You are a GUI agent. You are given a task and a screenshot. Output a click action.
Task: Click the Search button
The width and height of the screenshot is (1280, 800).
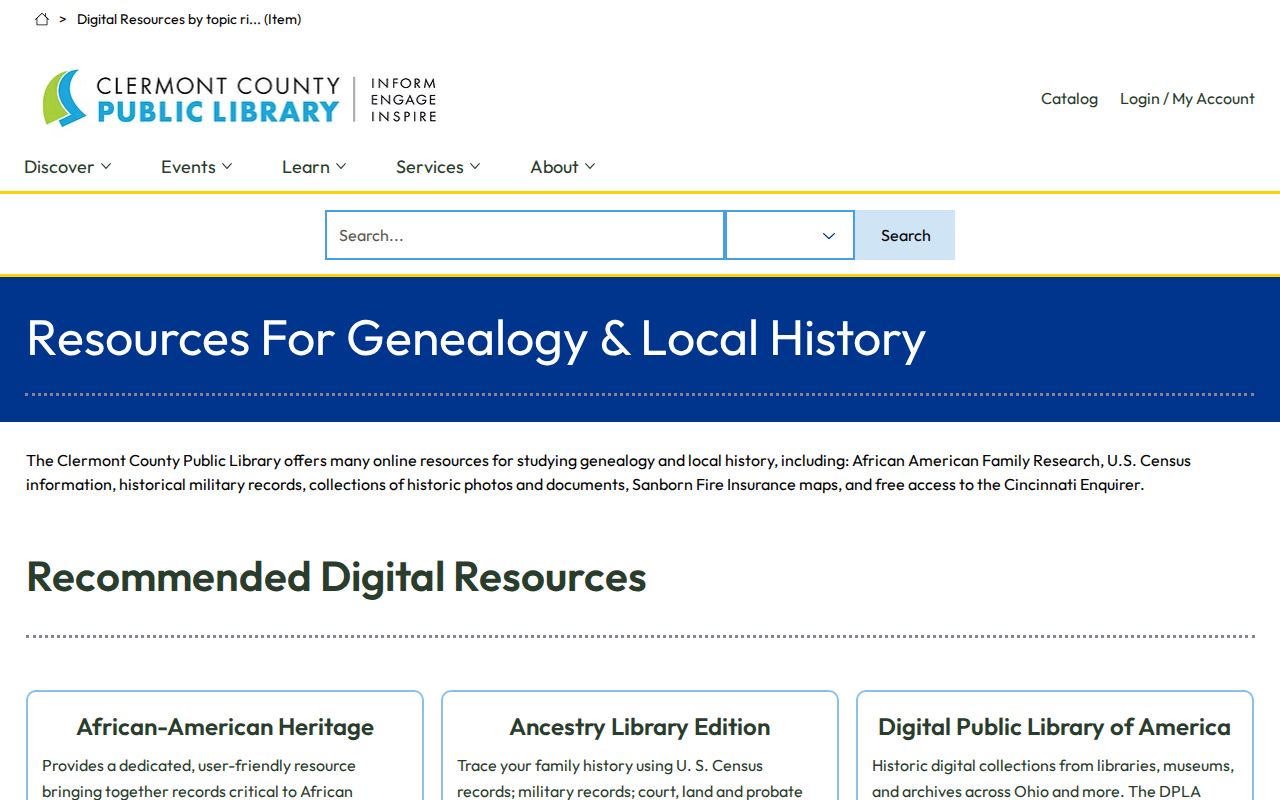[905, 235]
